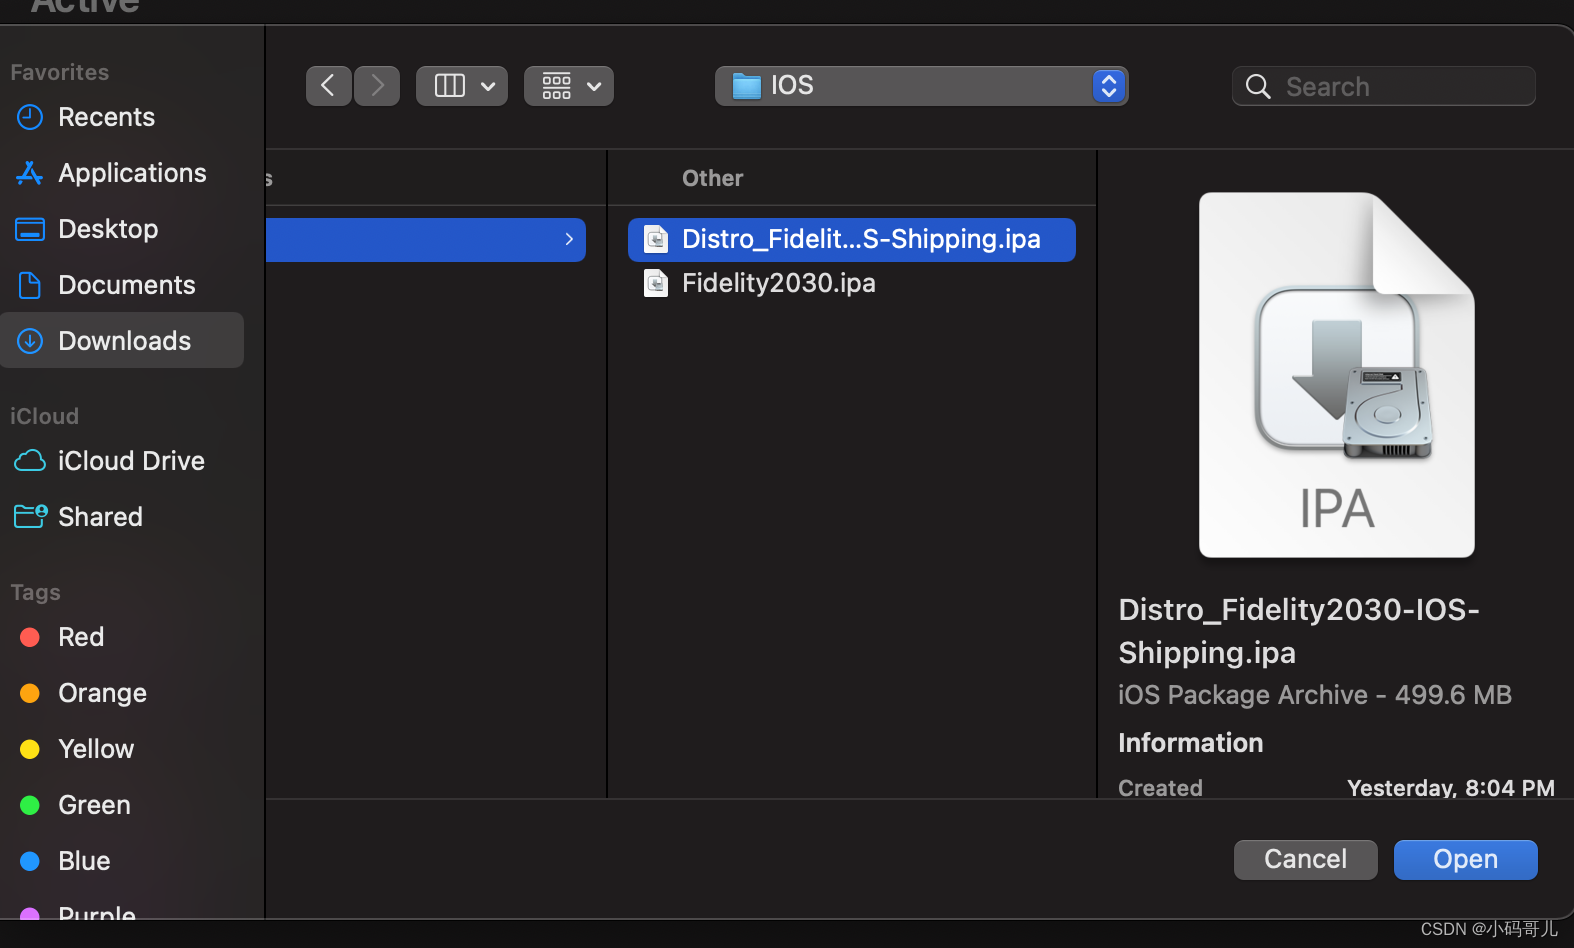Click the Other column header

coord(712,178)
